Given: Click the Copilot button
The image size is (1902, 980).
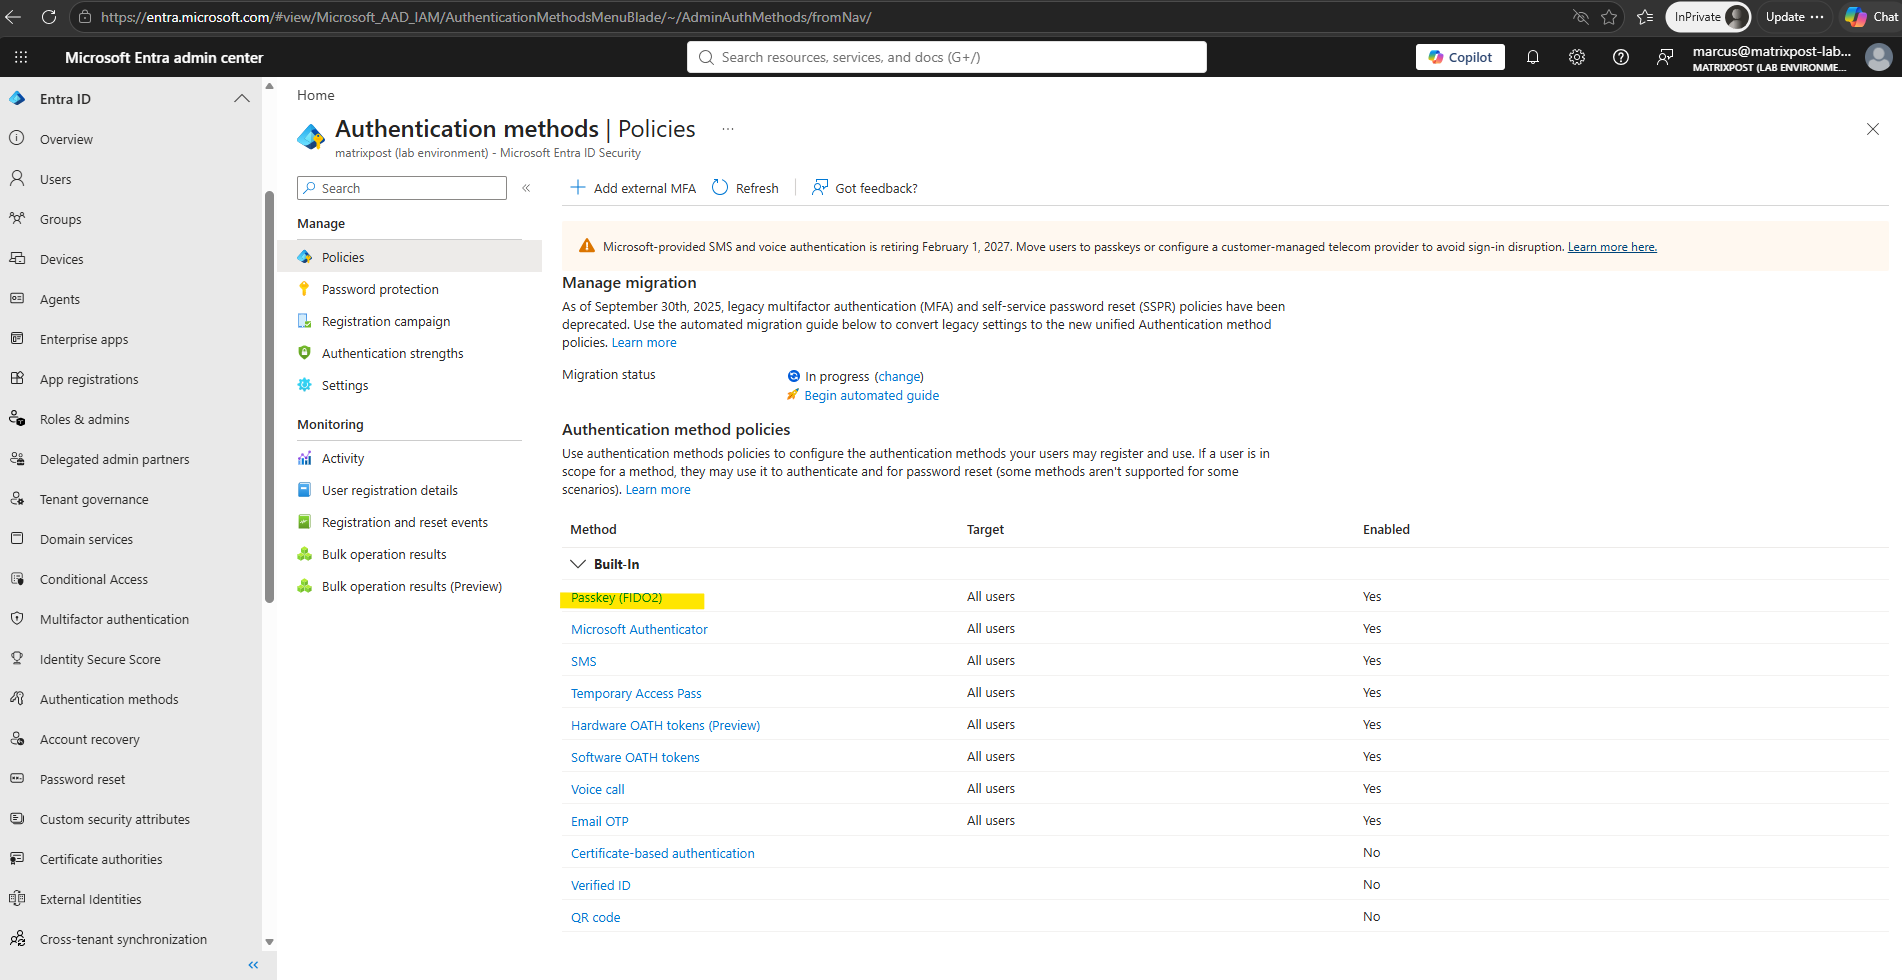Looking at the screenshot, I should point(1460,57).
